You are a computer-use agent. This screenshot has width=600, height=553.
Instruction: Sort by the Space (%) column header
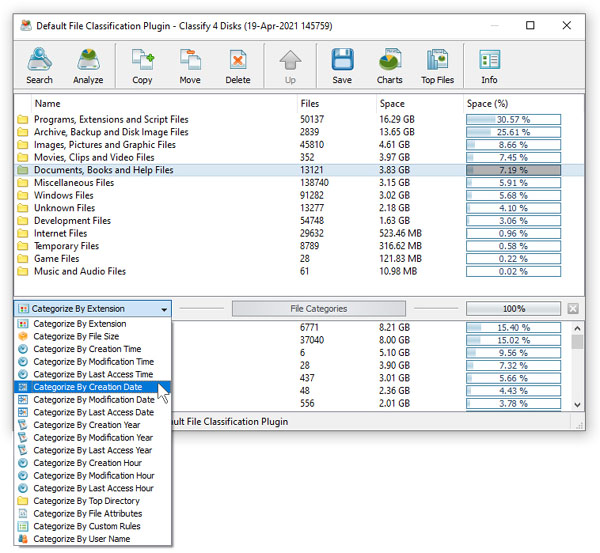pos(523,104)
